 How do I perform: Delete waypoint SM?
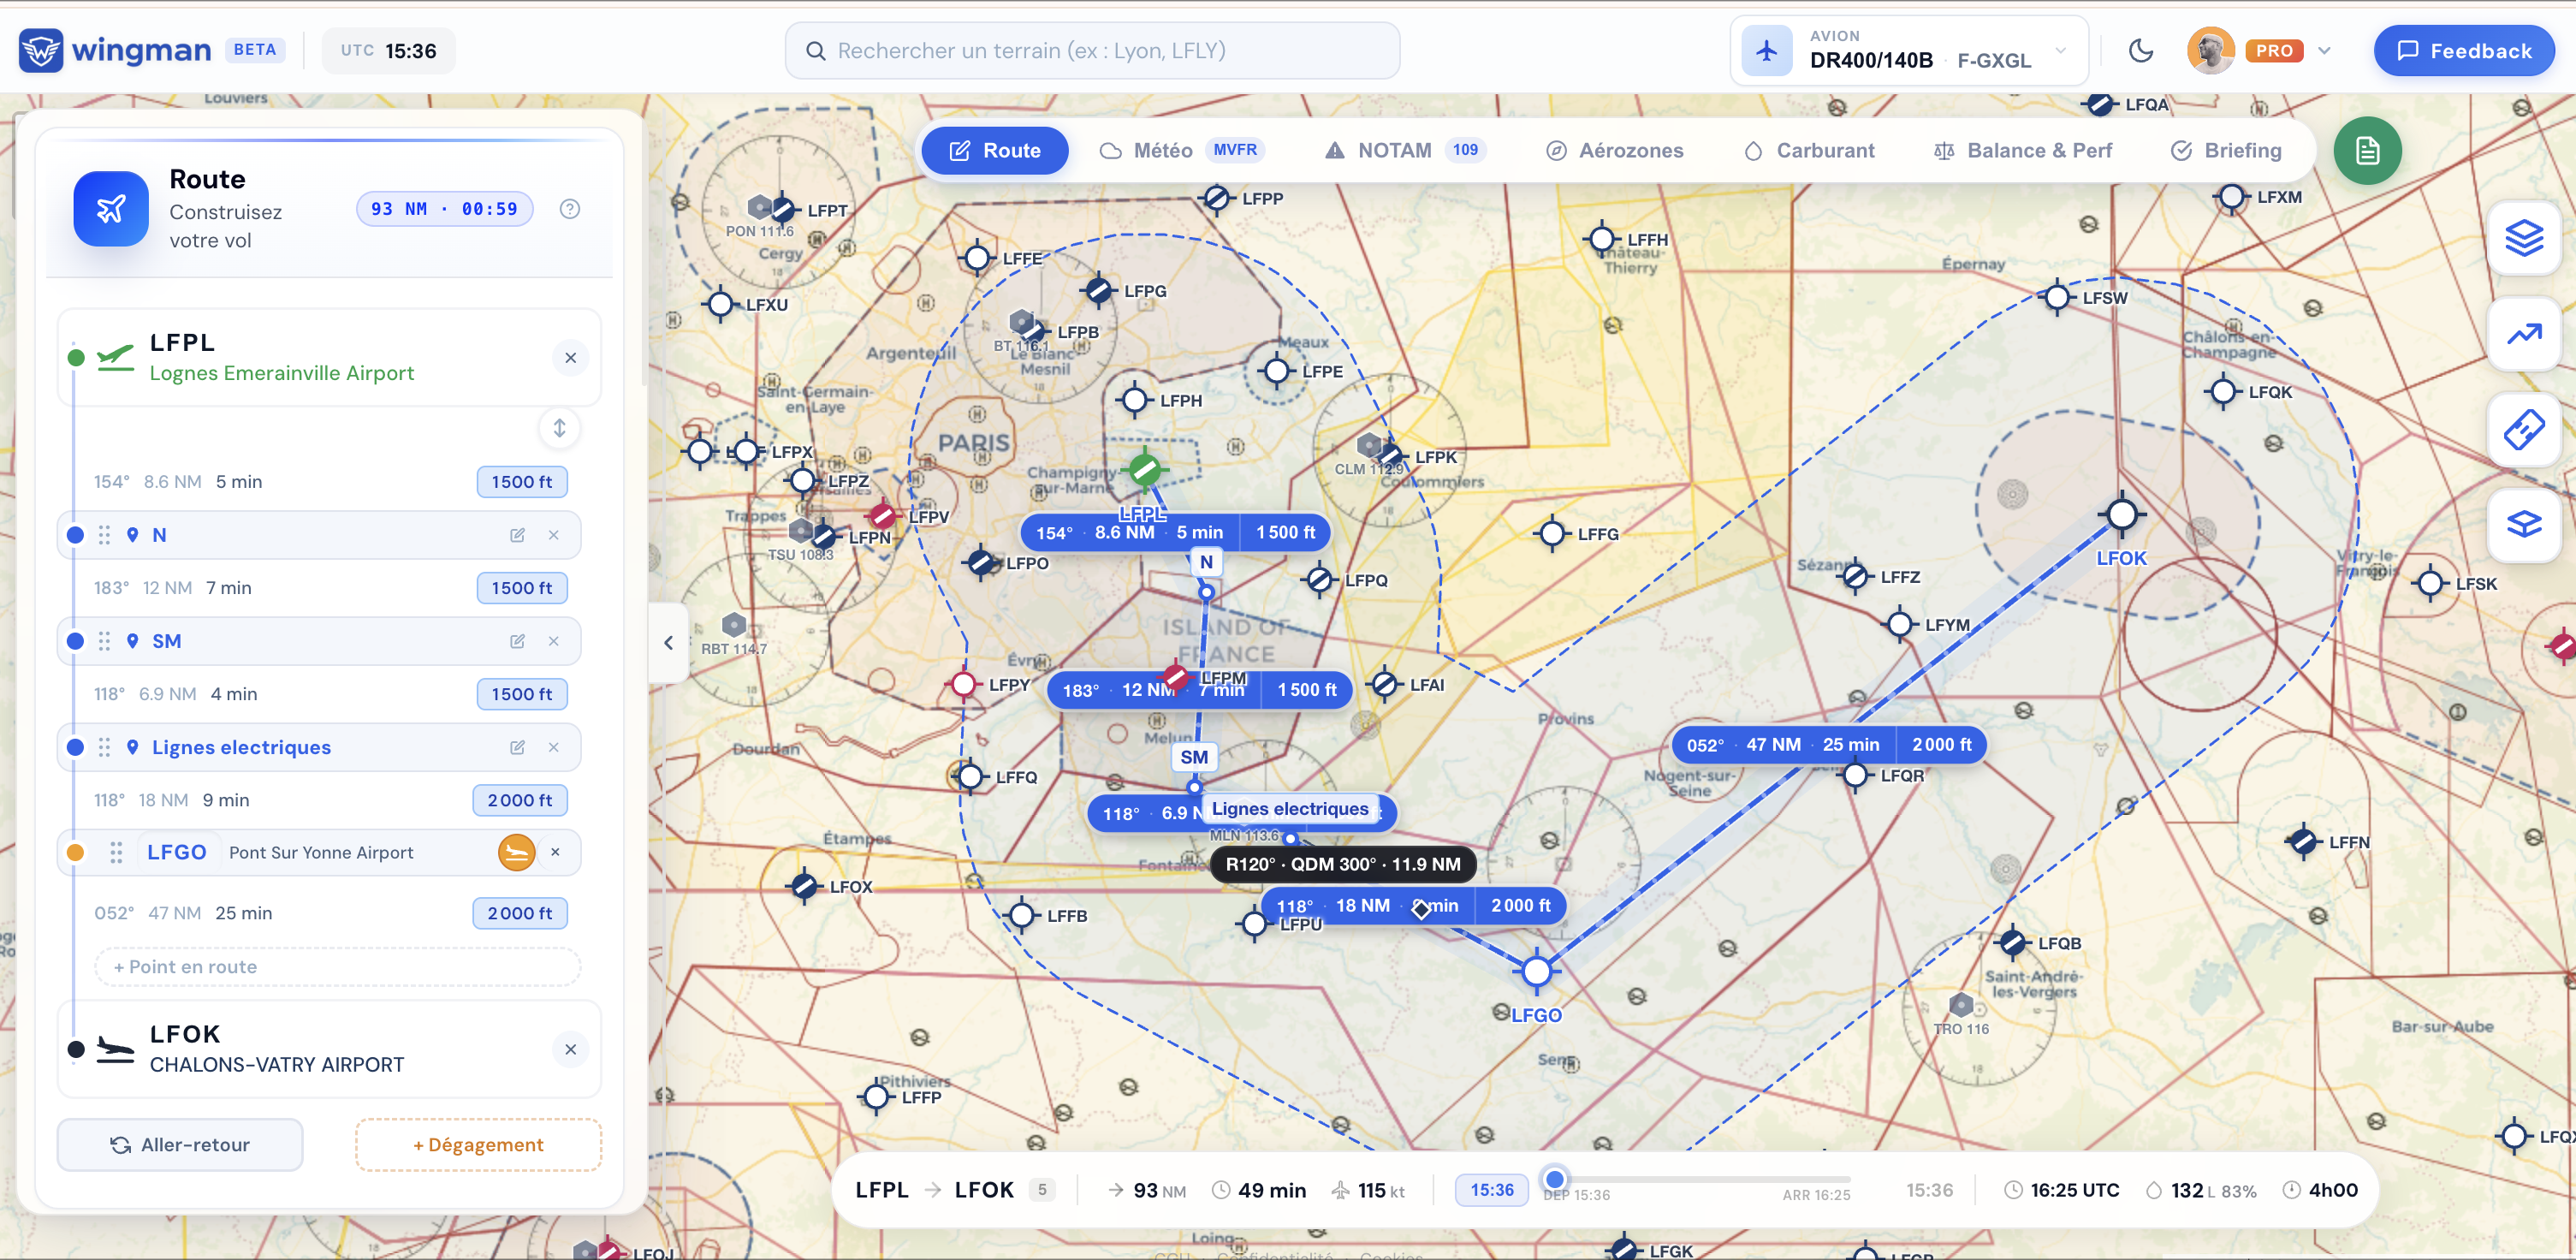[x=553, y=641]
